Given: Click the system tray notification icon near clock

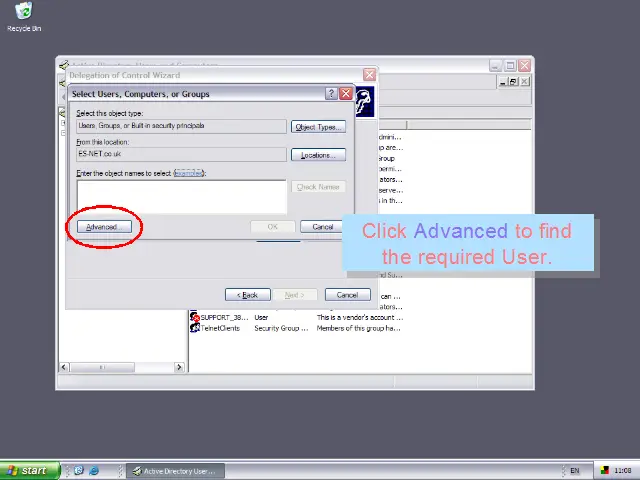Looking at the screenshot, I should coord(604,470).
